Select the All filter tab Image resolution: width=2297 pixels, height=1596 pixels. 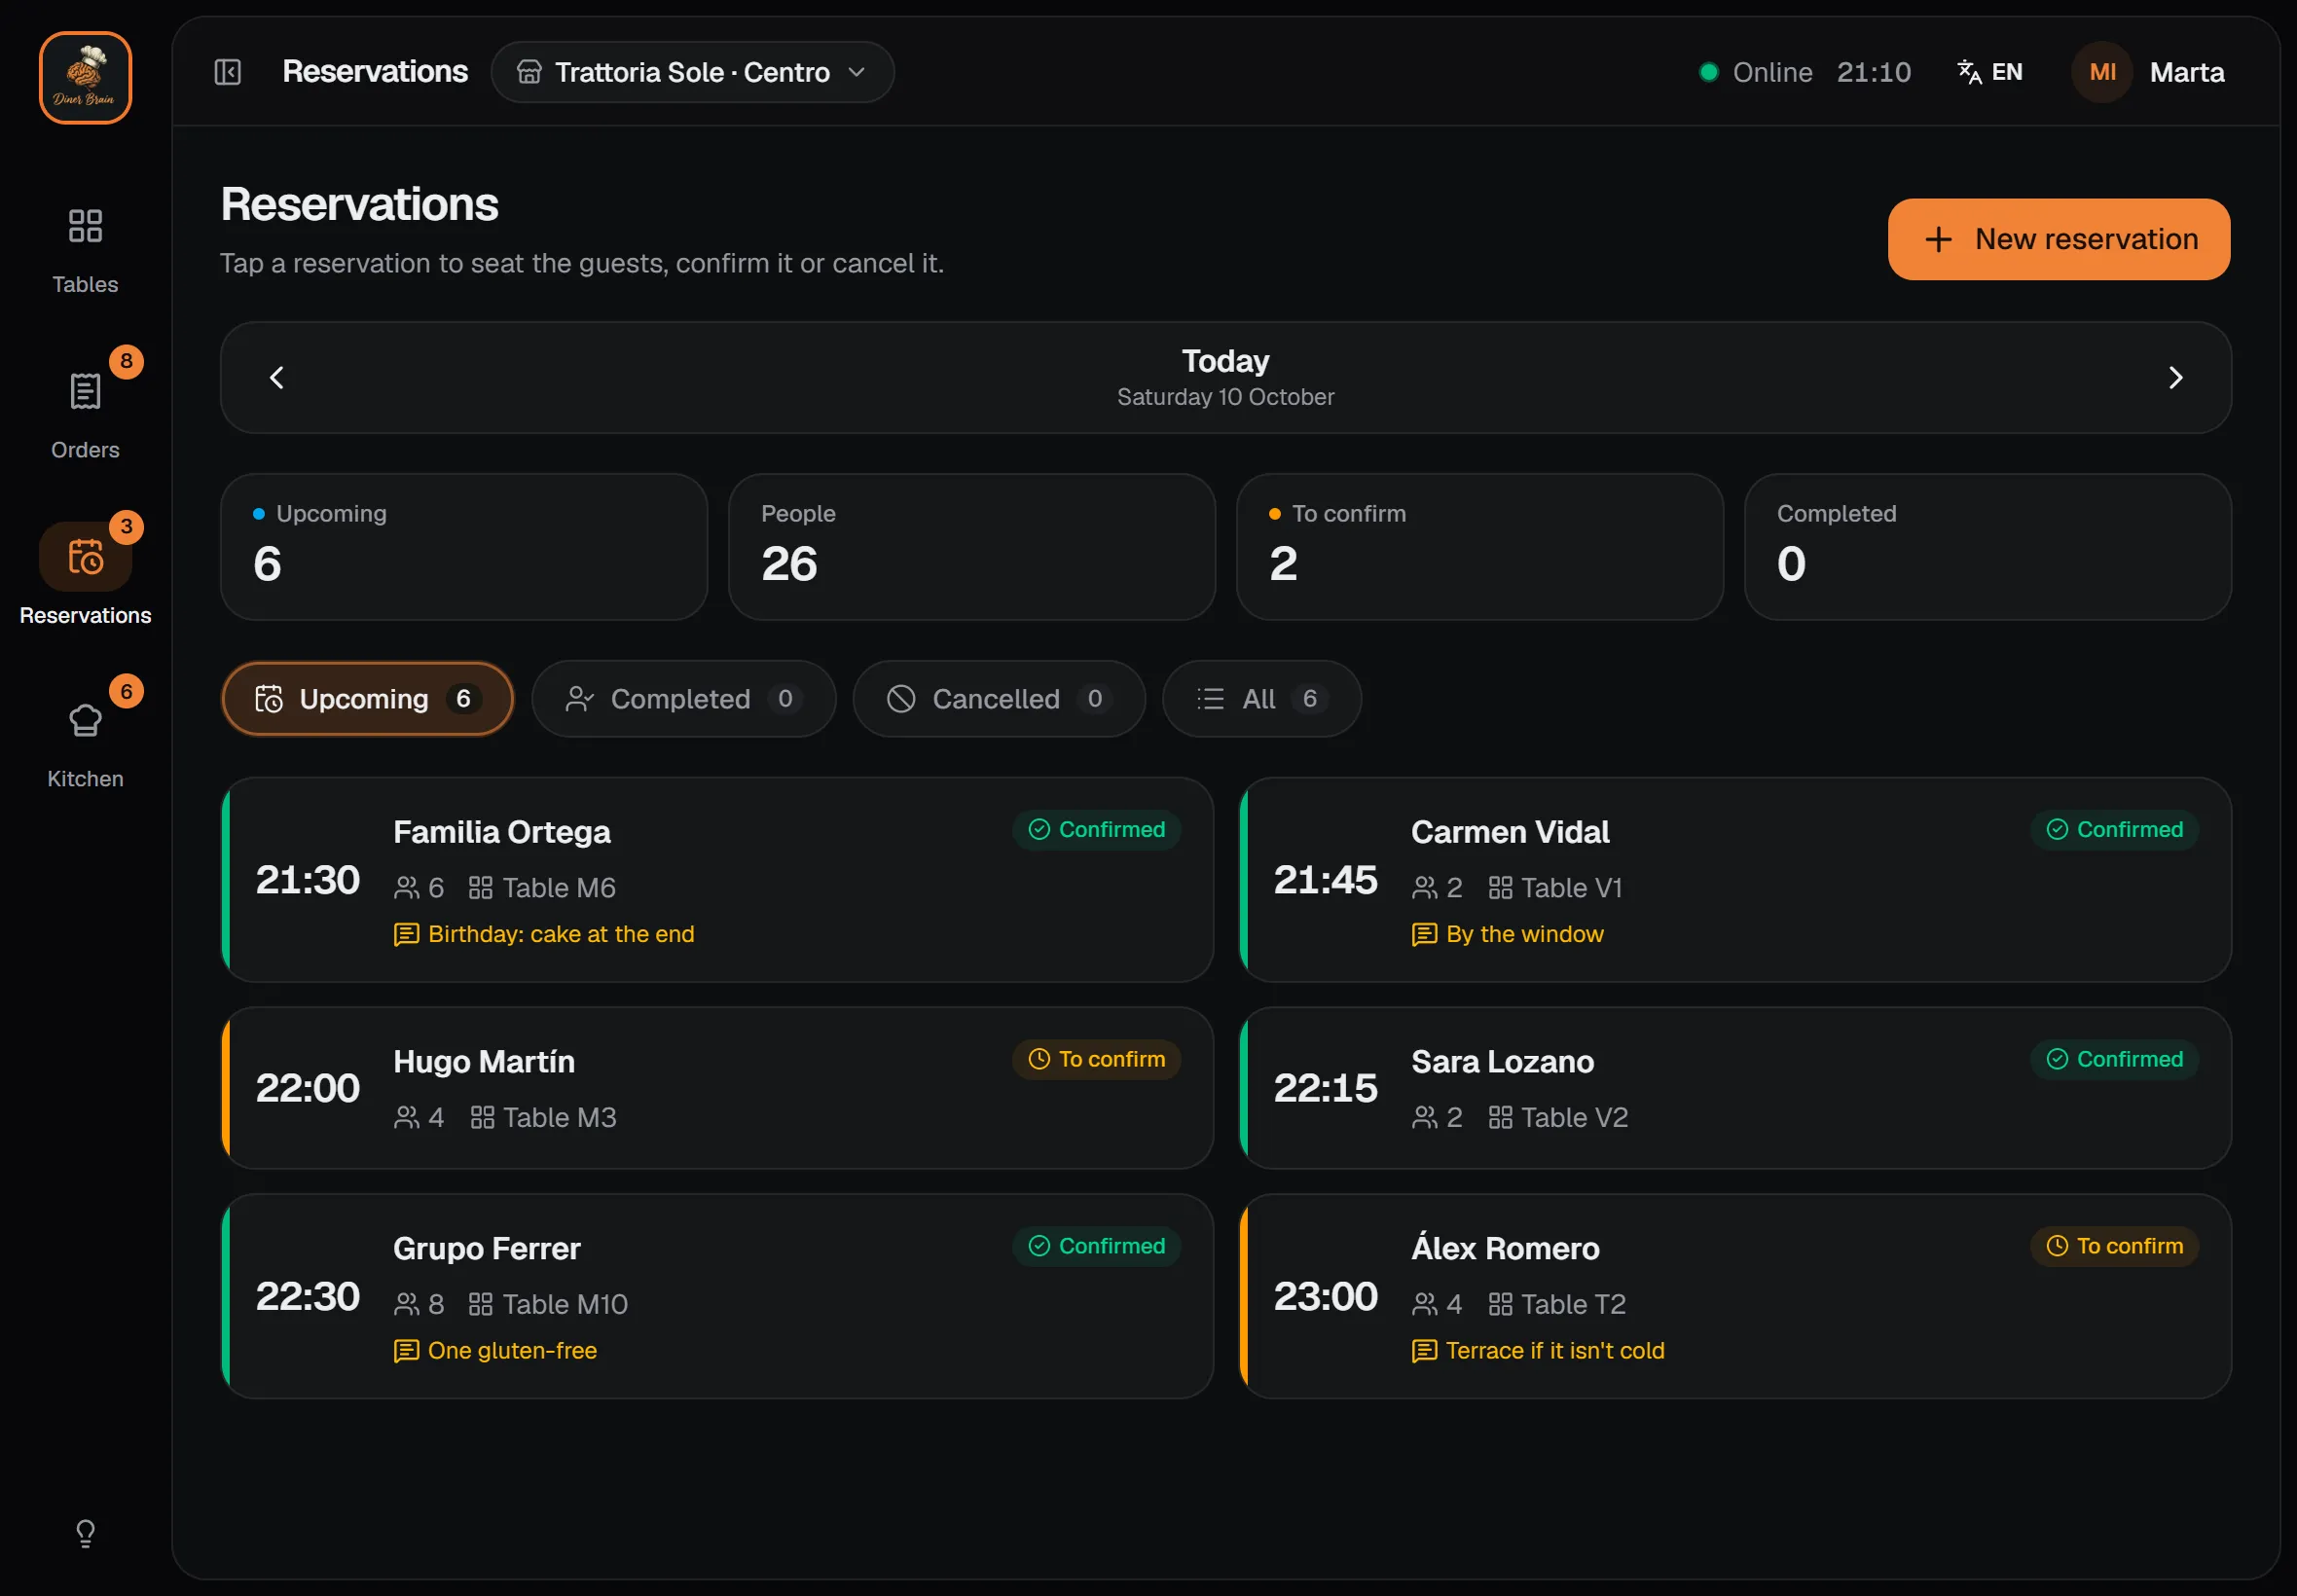click(1261, 699)
